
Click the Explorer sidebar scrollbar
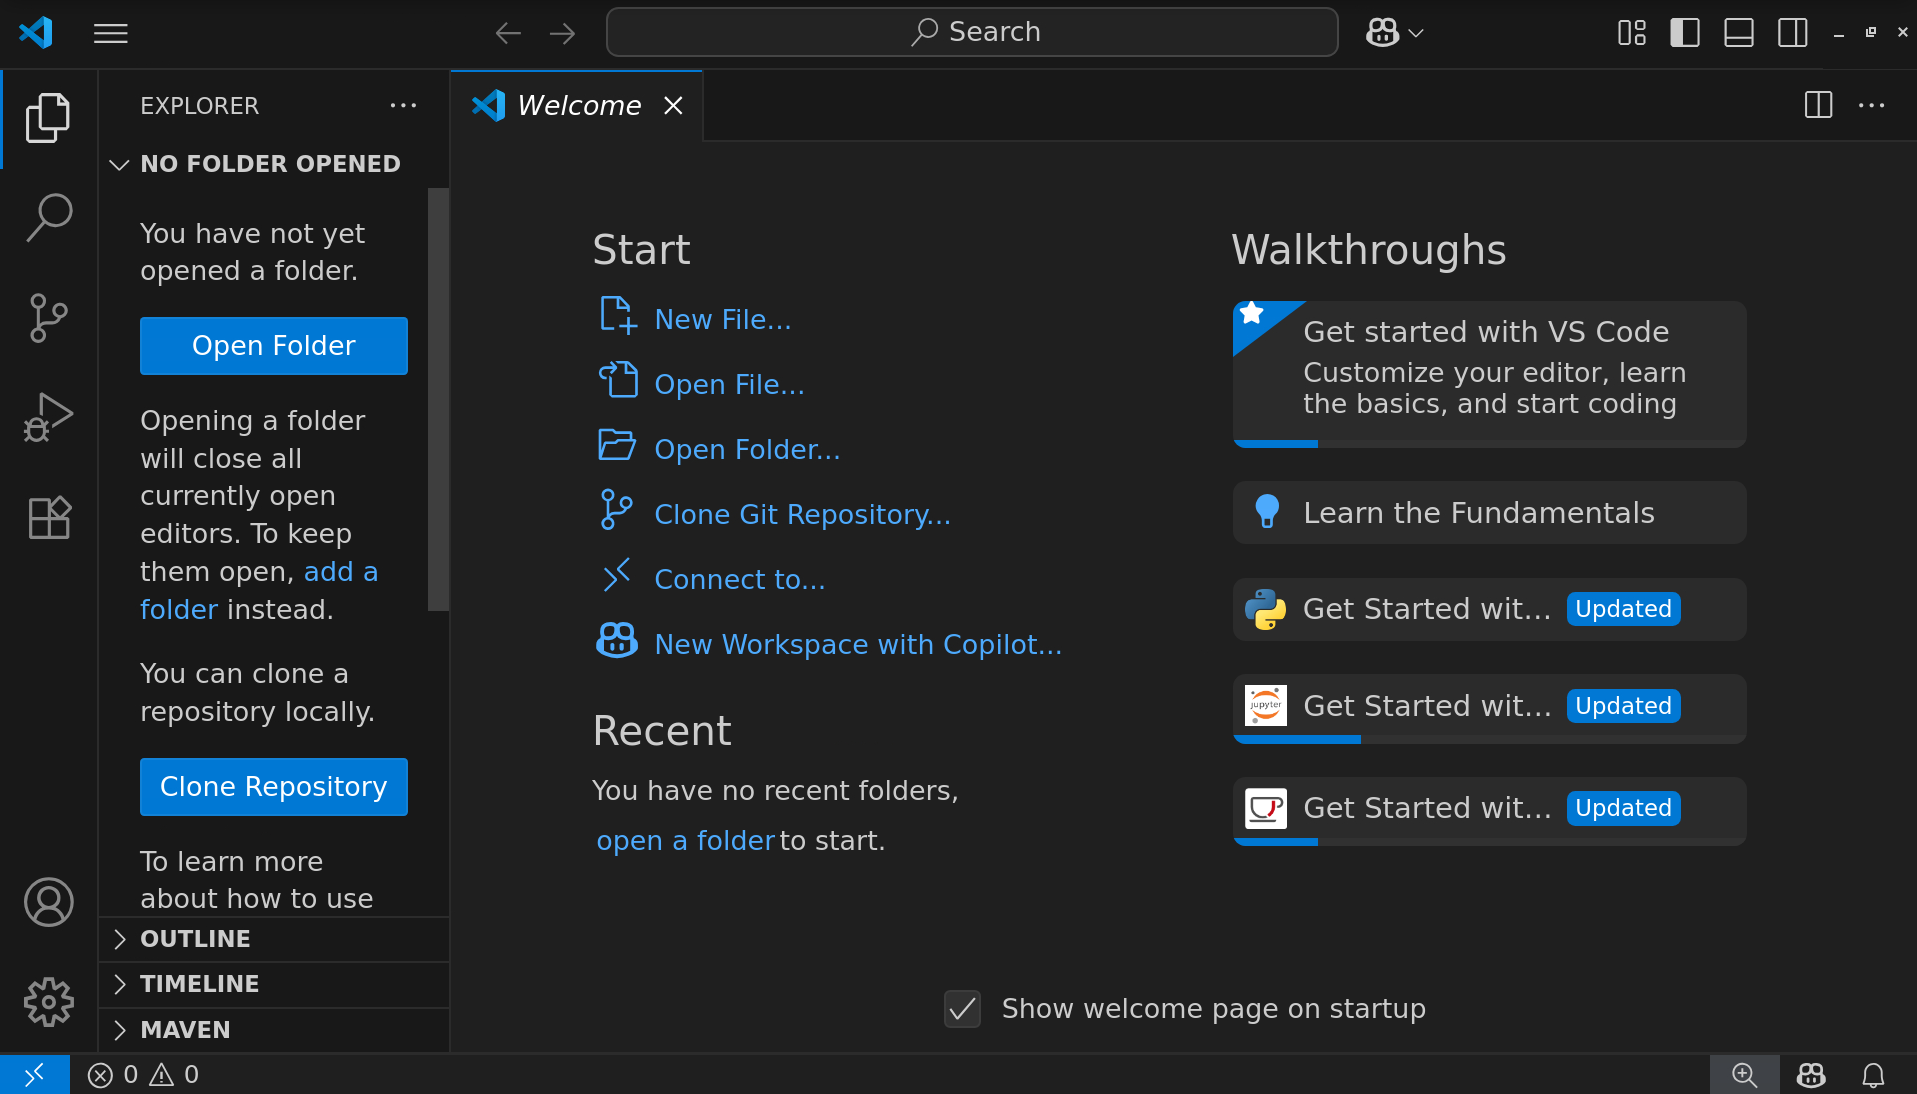pos(438,400)
